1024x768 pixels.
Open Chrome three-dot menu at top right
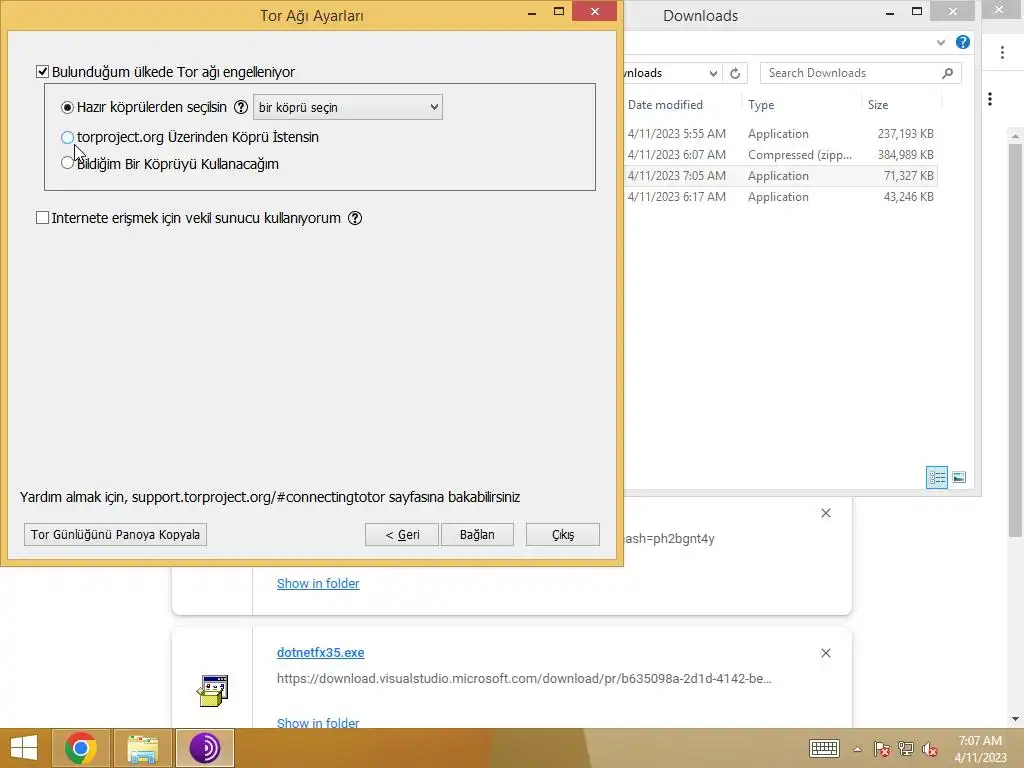[x=1002, y=53]
